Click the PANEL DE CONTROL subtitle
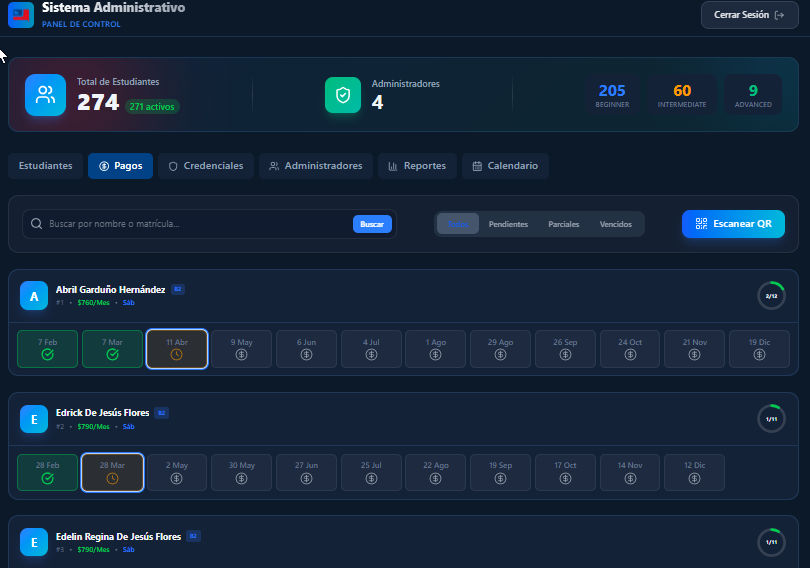 click(81, 24)
